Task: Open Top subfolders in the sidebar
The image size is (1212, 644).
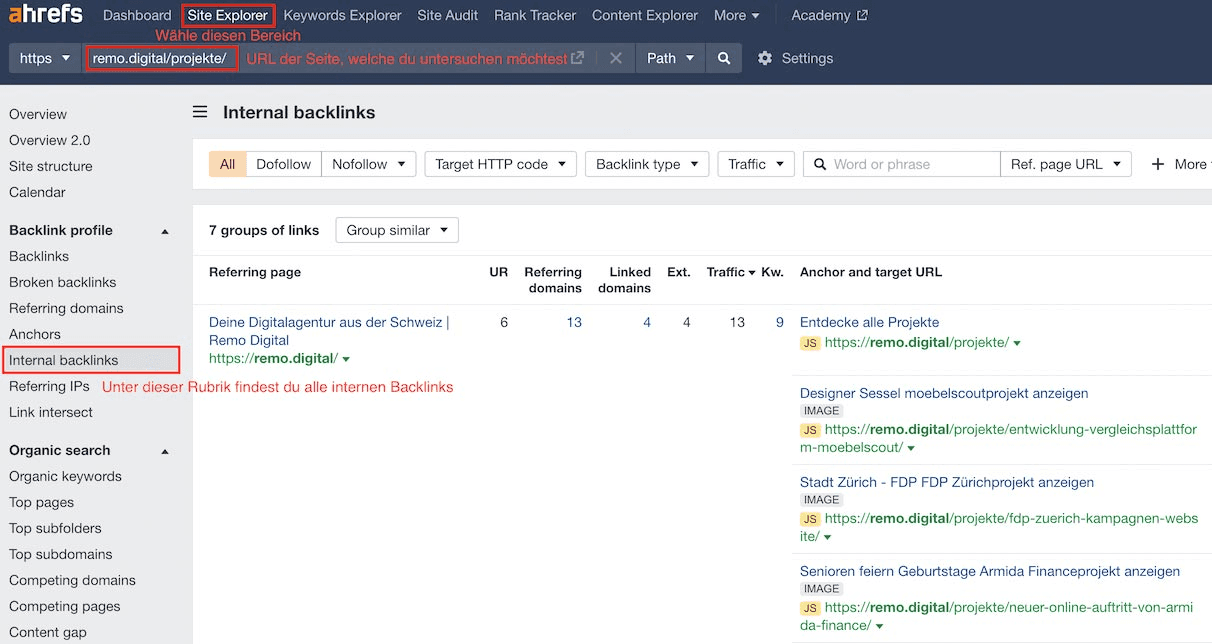Action: (55, 528)
